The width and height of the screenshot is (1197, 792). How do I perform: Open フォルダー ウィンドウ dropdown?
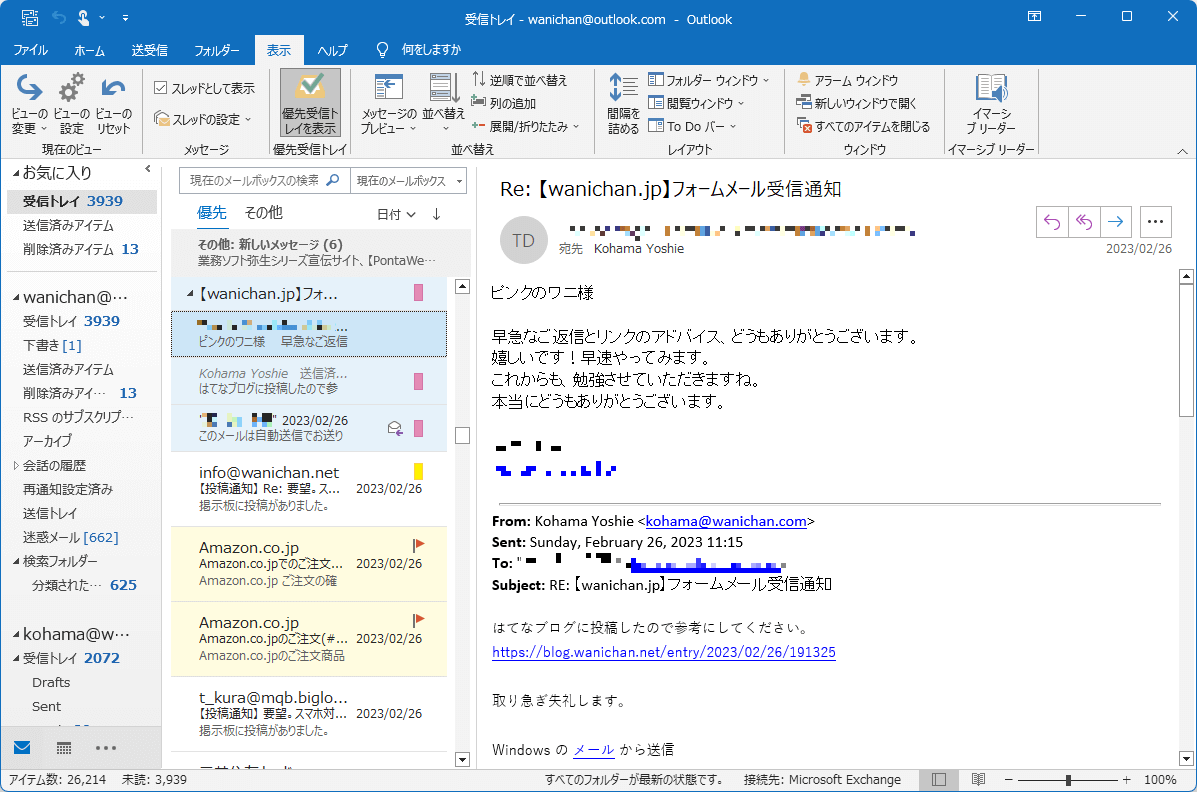[x=709, y=80]
